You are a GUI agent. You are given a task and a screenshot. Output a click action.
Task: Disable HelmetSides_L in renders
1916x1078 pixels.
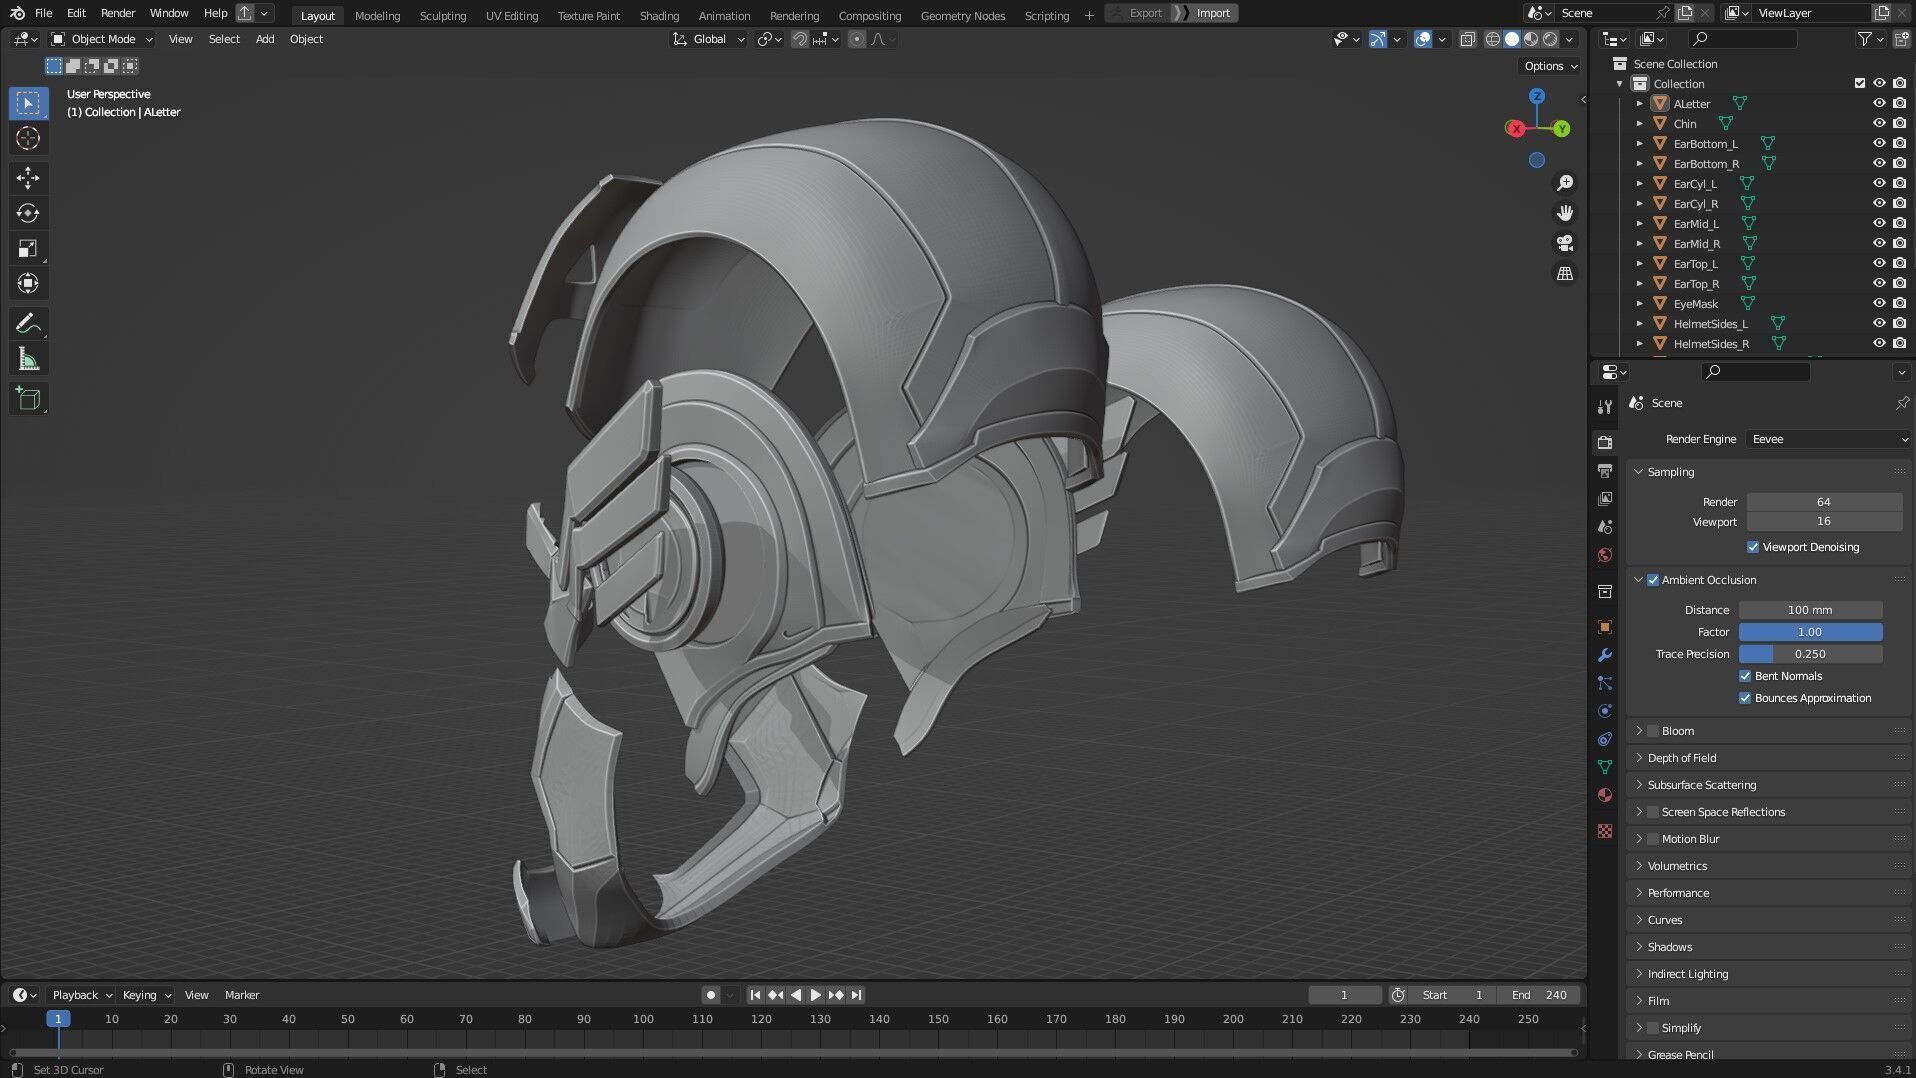1899,323
